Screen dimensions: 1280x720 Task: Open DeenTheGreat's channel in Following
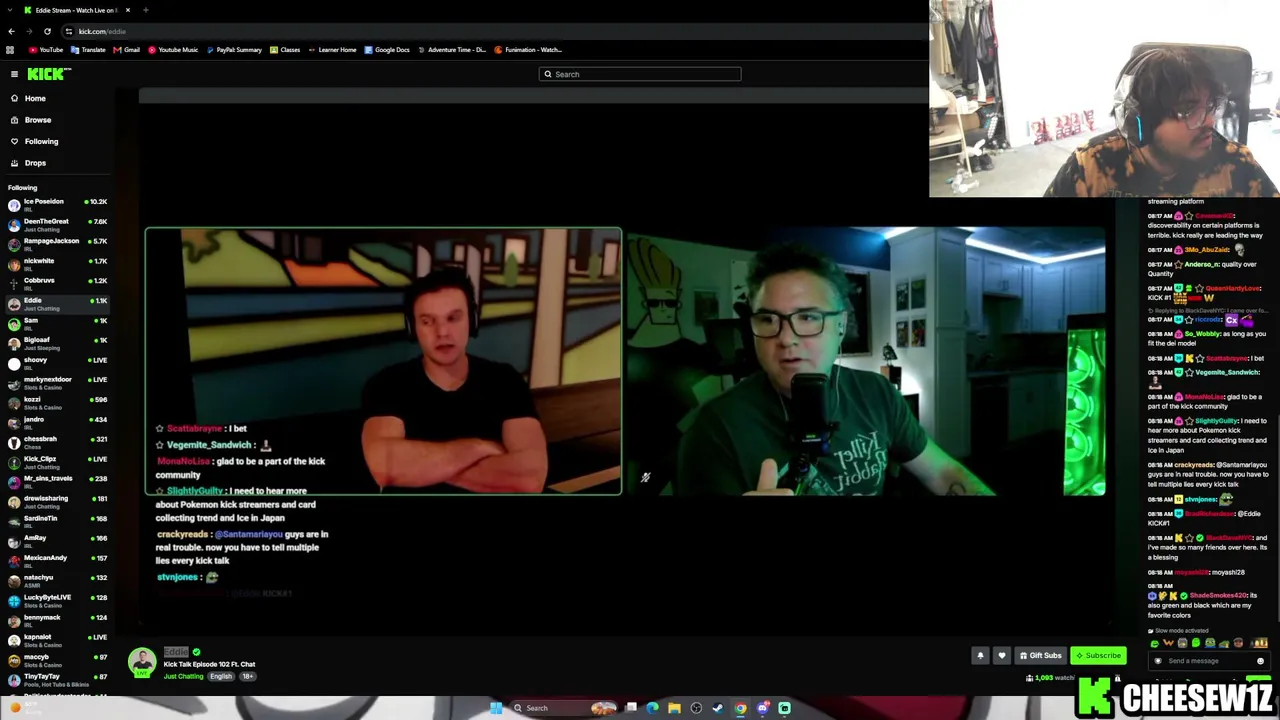60,225
